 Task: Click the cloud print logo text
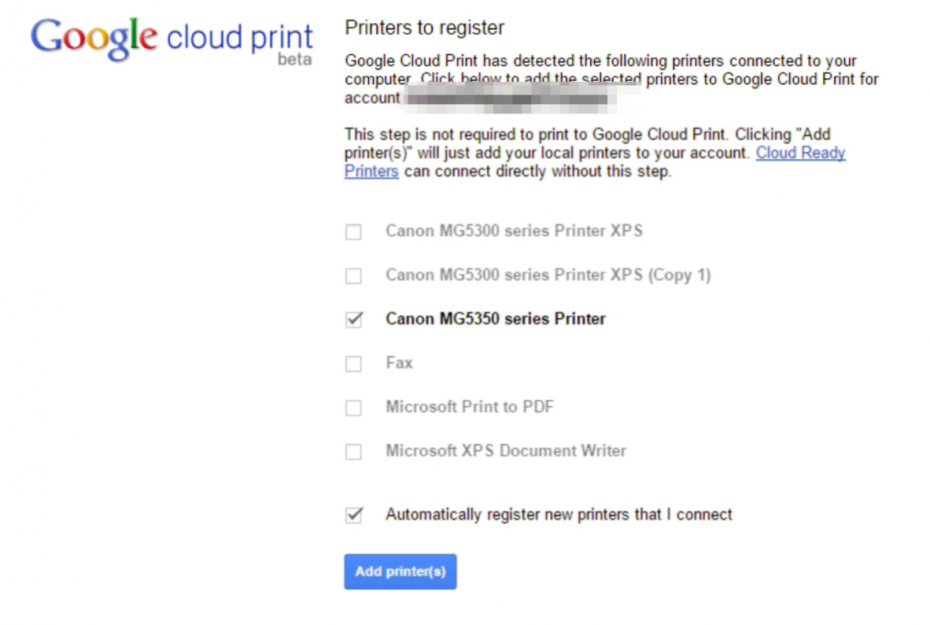click(240, 36)
